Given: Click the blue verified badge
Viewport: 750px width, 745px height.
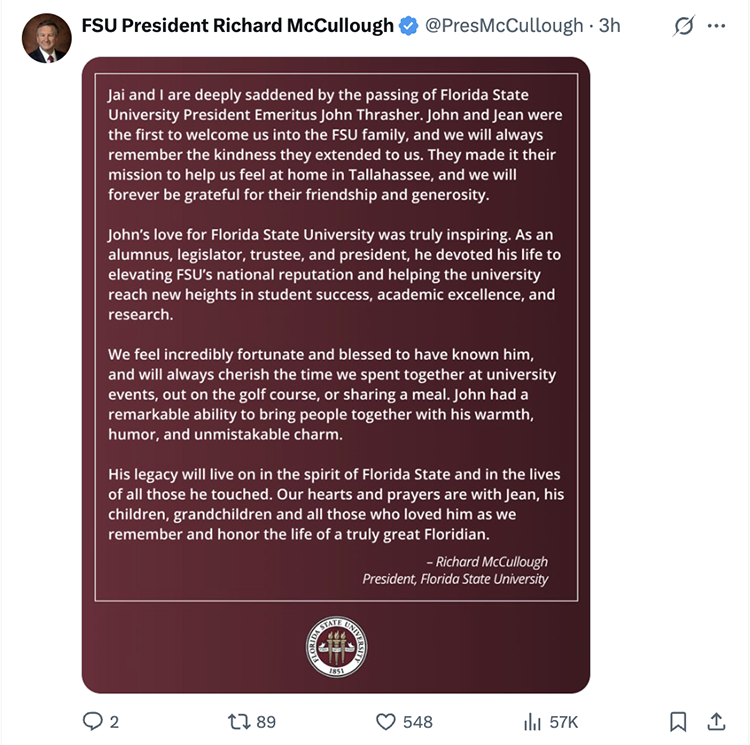Looking at the screenshot, I should (x=409, y=26).
